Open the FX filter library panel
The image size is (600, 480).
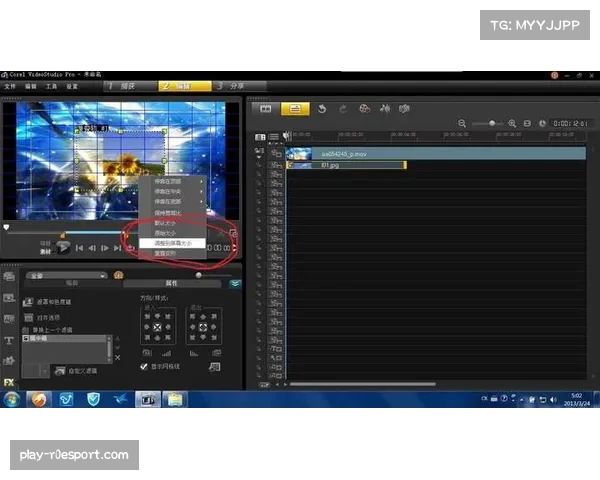(9, 381)
